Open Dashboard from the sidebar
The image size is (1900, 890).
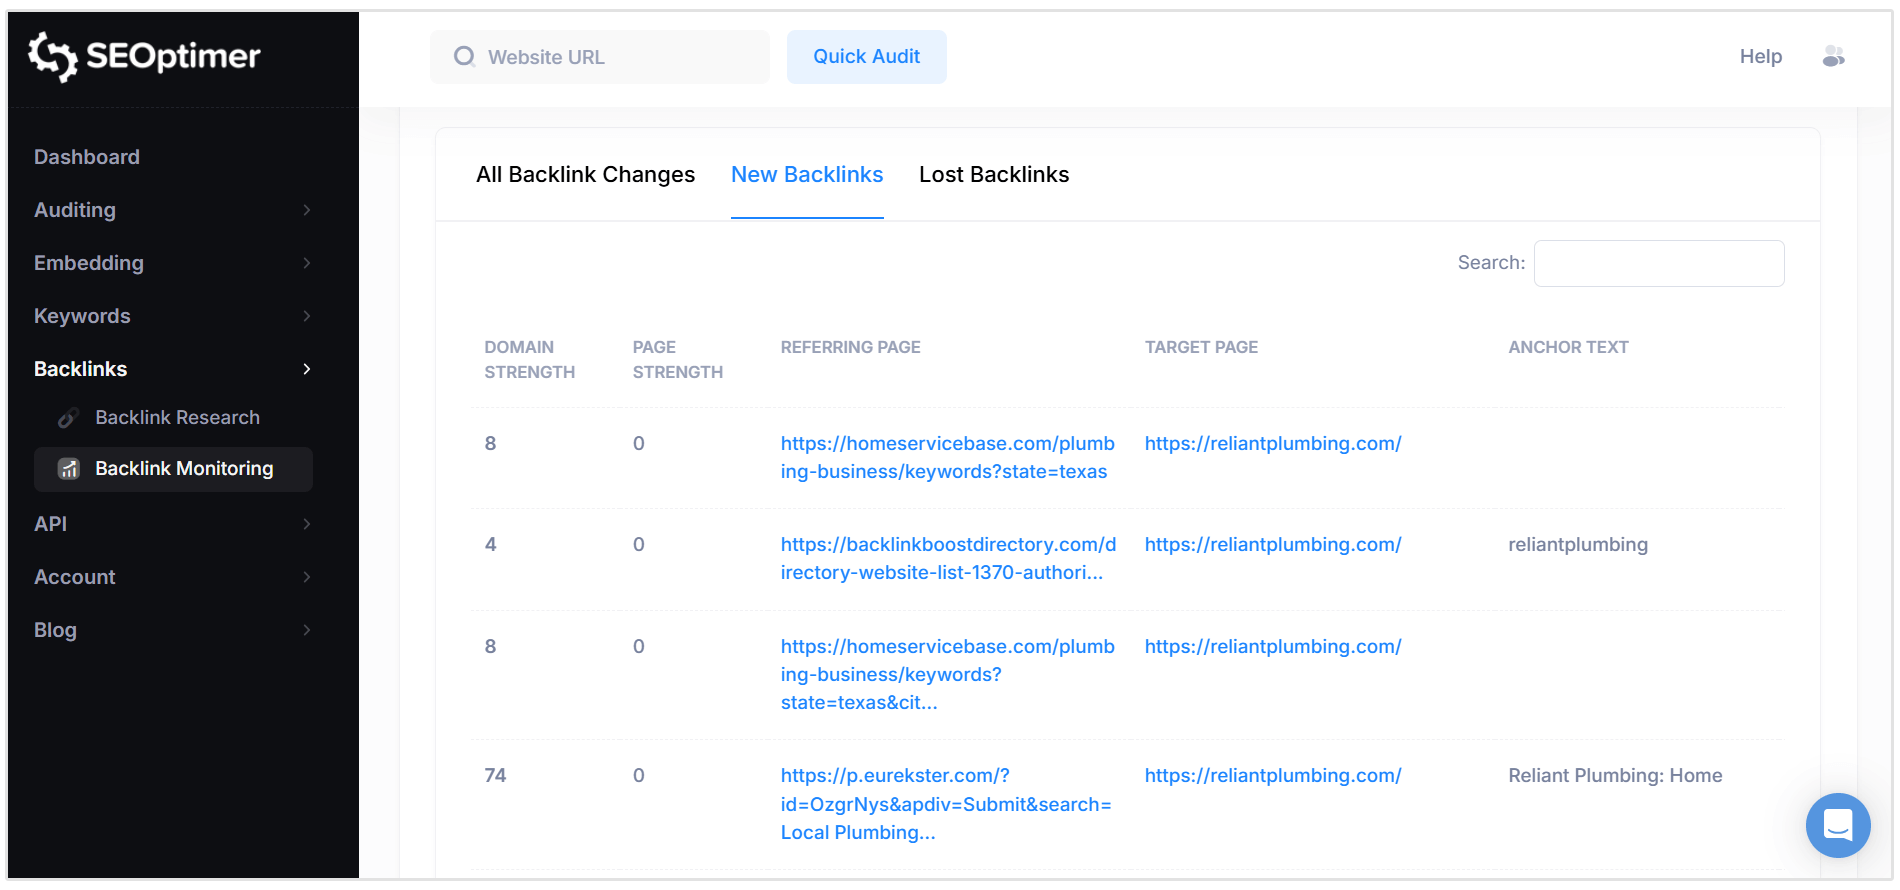[x=87, y=157]
